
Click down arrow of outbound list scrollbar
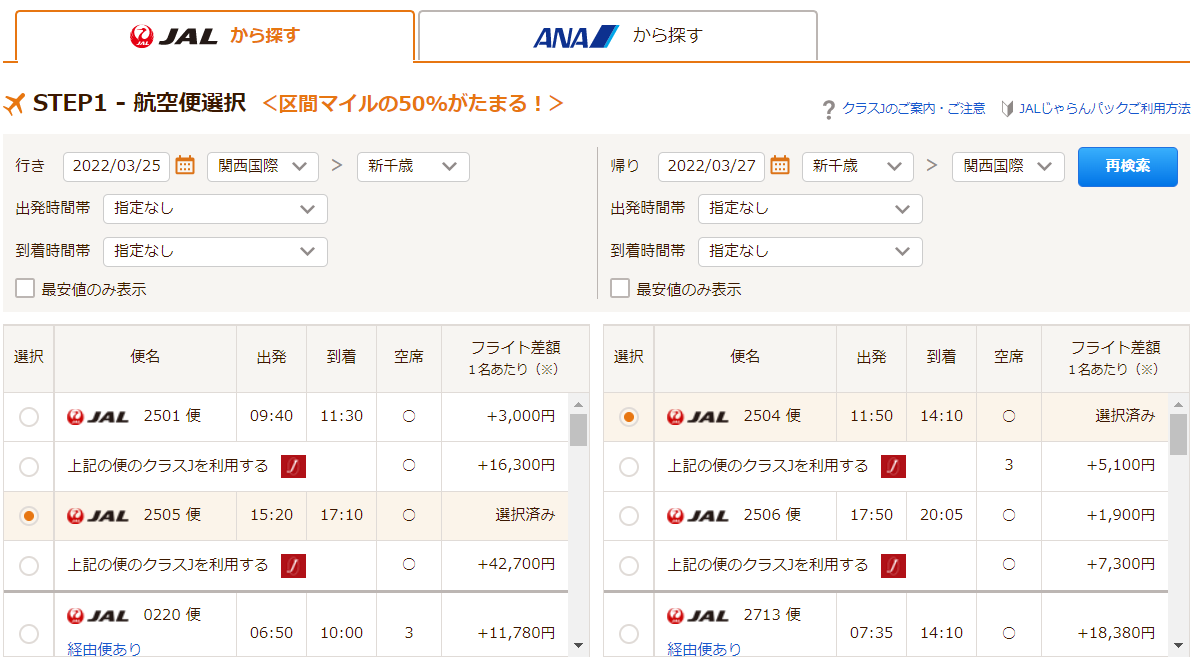pyautogui.click(x=579, y=646)
